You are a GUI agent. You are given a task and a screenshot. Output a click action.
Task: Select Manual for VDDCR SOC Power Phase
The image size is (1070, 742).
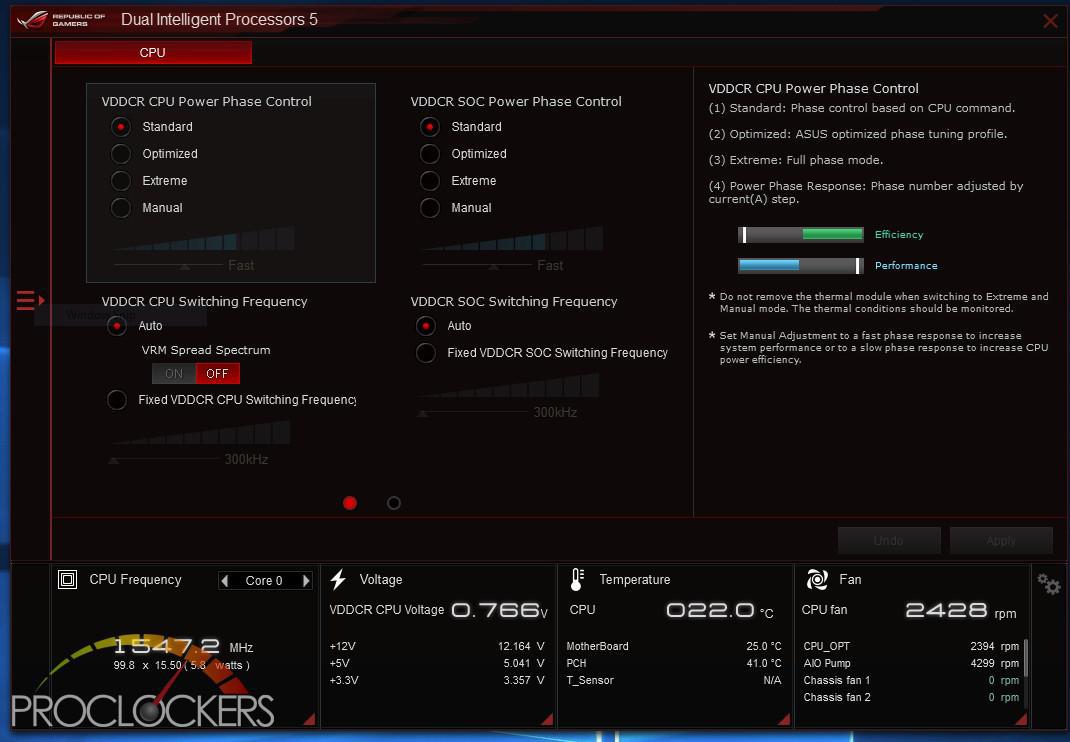(430, 208)
